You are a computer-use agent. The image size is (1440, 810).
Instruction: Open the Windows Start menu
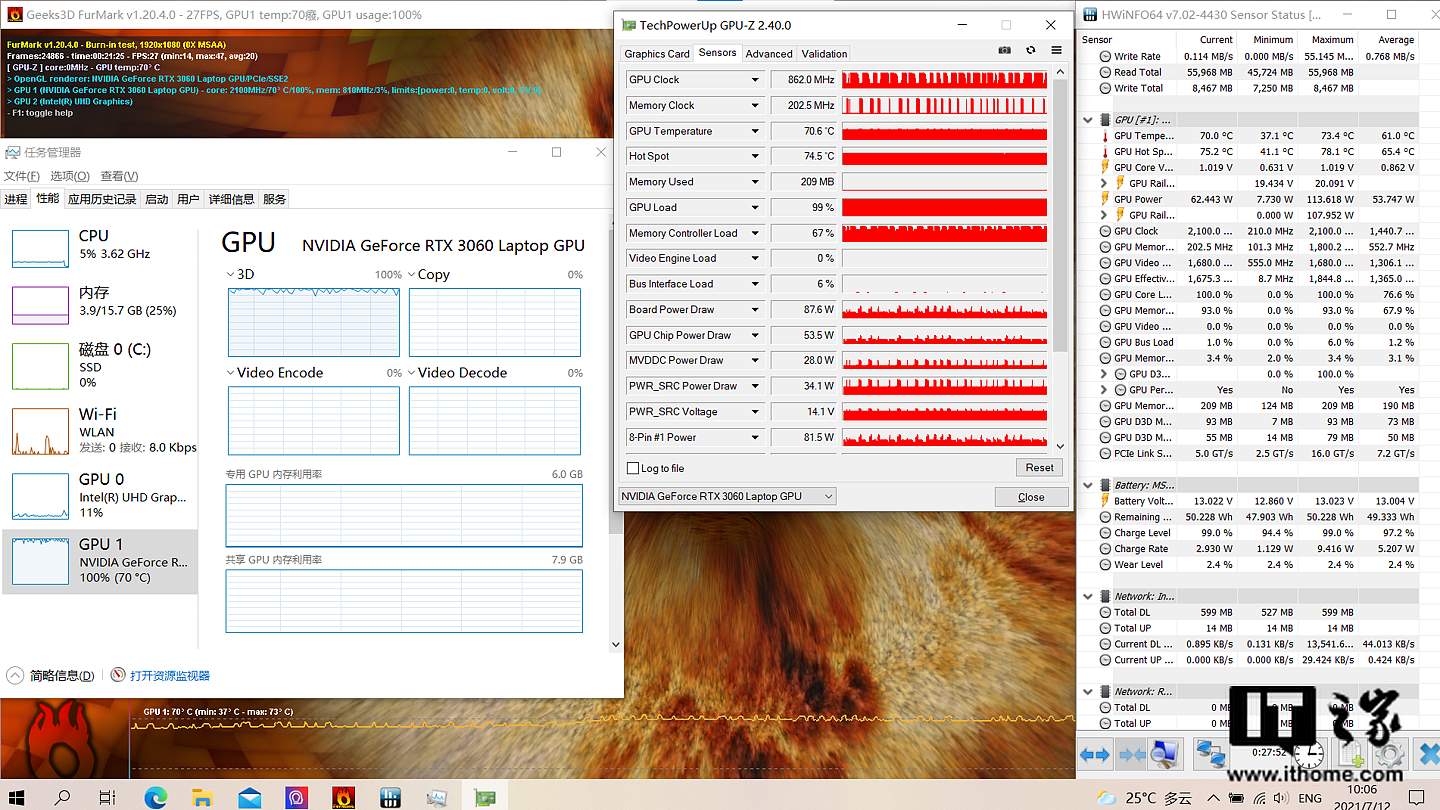point(16,797)
